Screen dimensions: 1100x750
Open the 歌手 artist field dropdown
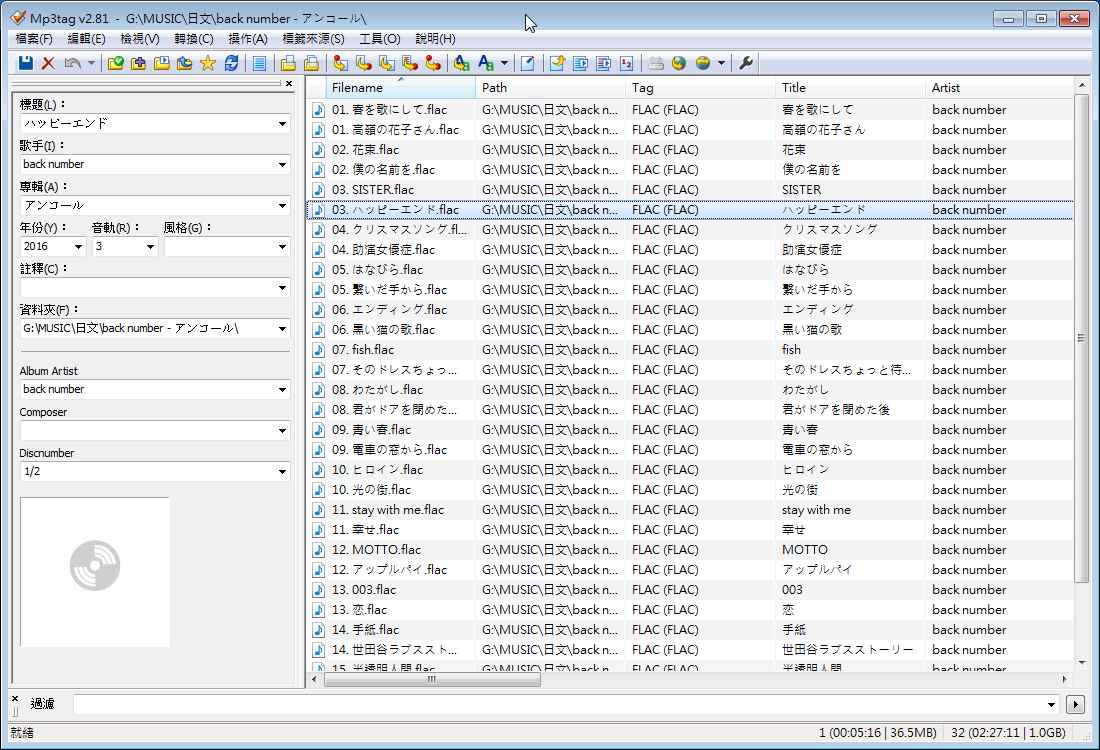(x=282, y=164)
